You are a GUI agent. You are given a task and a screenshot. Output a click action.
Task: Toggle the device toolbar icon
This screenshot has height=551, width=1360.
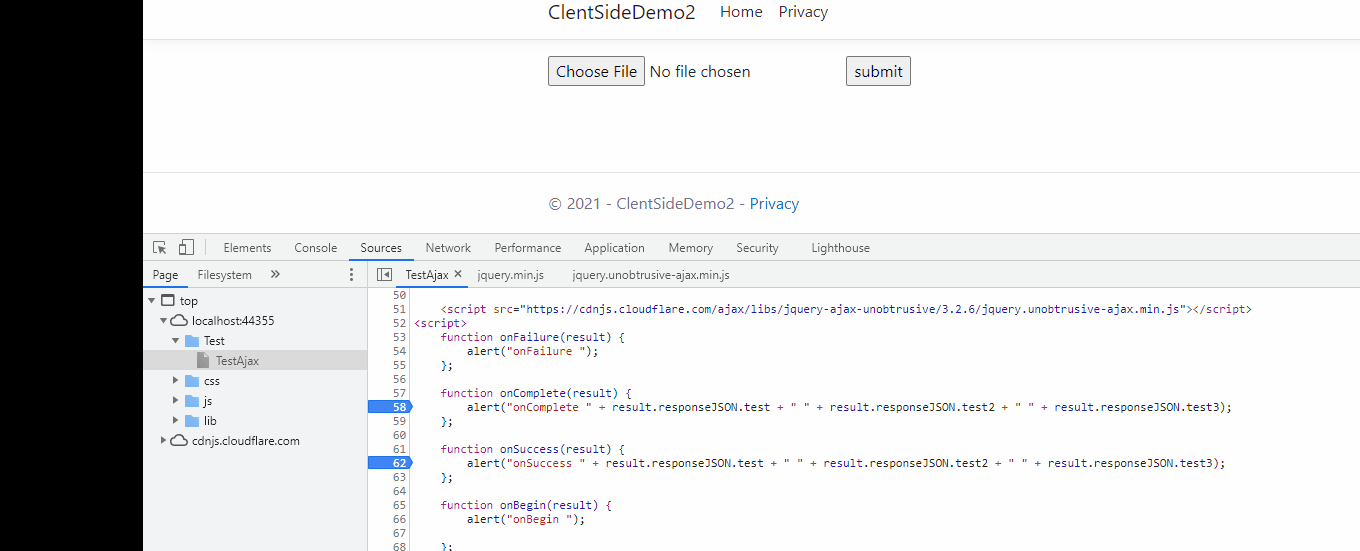[186, 247]
